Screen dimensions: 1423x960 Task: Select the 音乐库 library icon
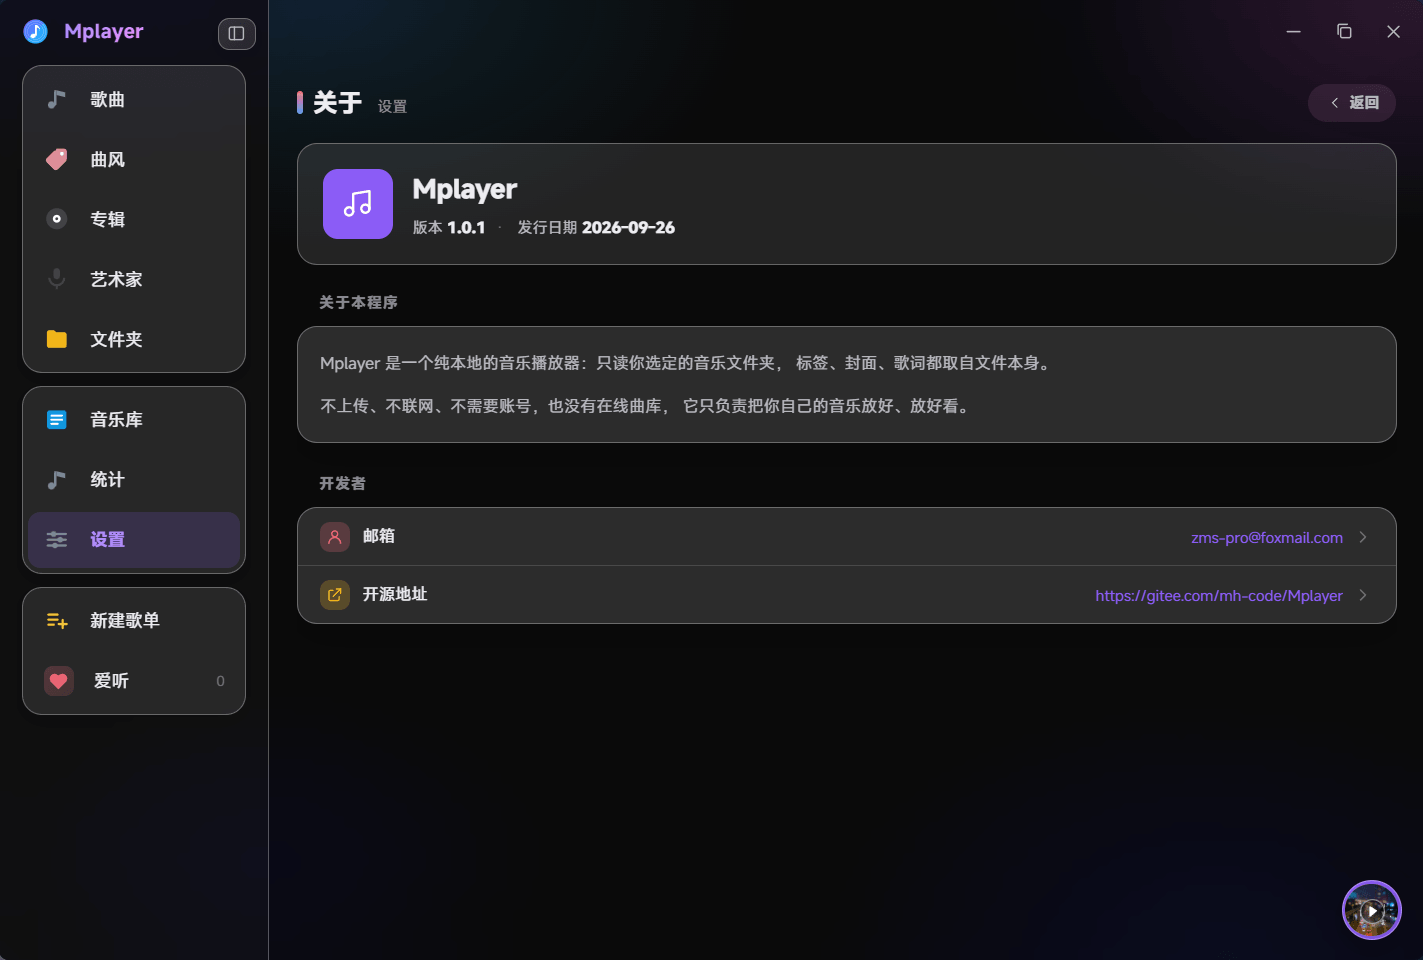57,420
